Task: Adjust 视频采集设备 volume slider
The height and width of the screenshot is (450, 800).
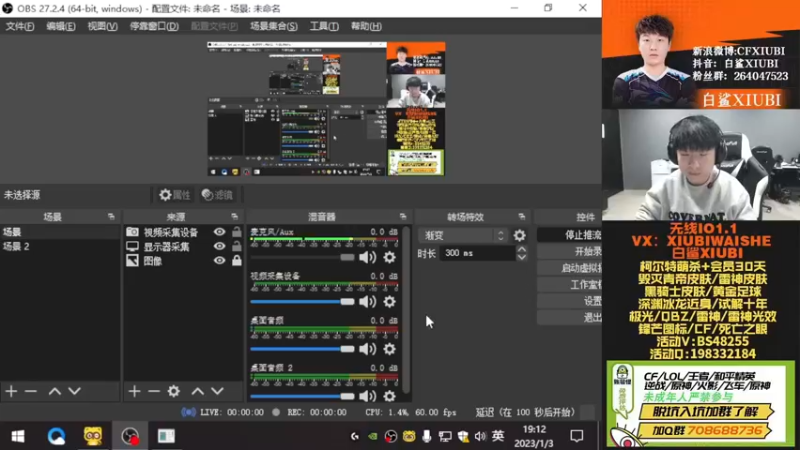Action: coord(302,302)
